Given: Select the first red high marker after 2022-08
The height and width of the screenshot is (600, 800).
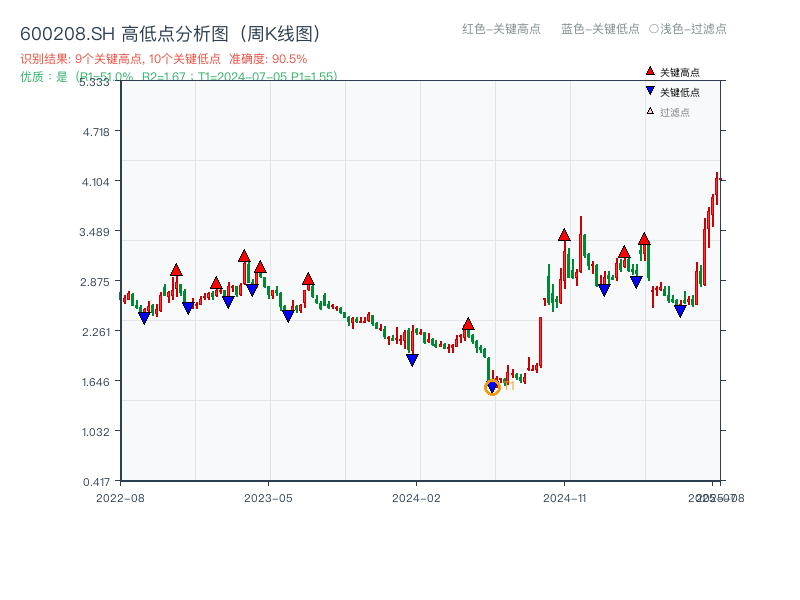Looking at the screenshot, I should [x=176, y=270].
